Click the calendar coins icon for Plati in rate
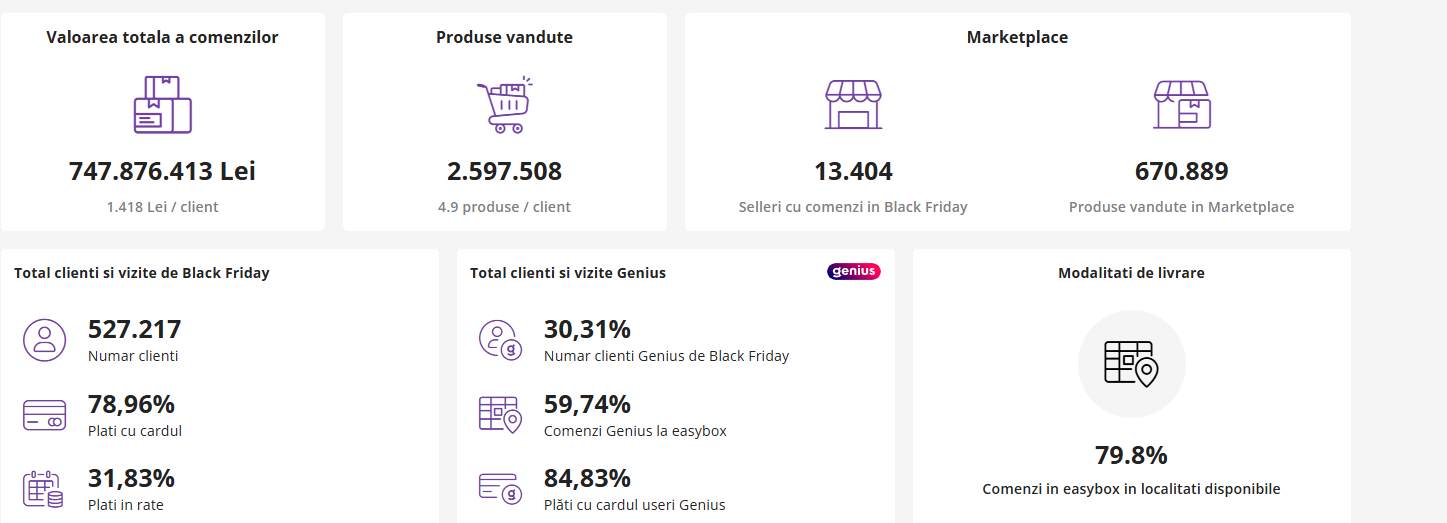Screen dimensions: 1447x523 click(44, 488)
